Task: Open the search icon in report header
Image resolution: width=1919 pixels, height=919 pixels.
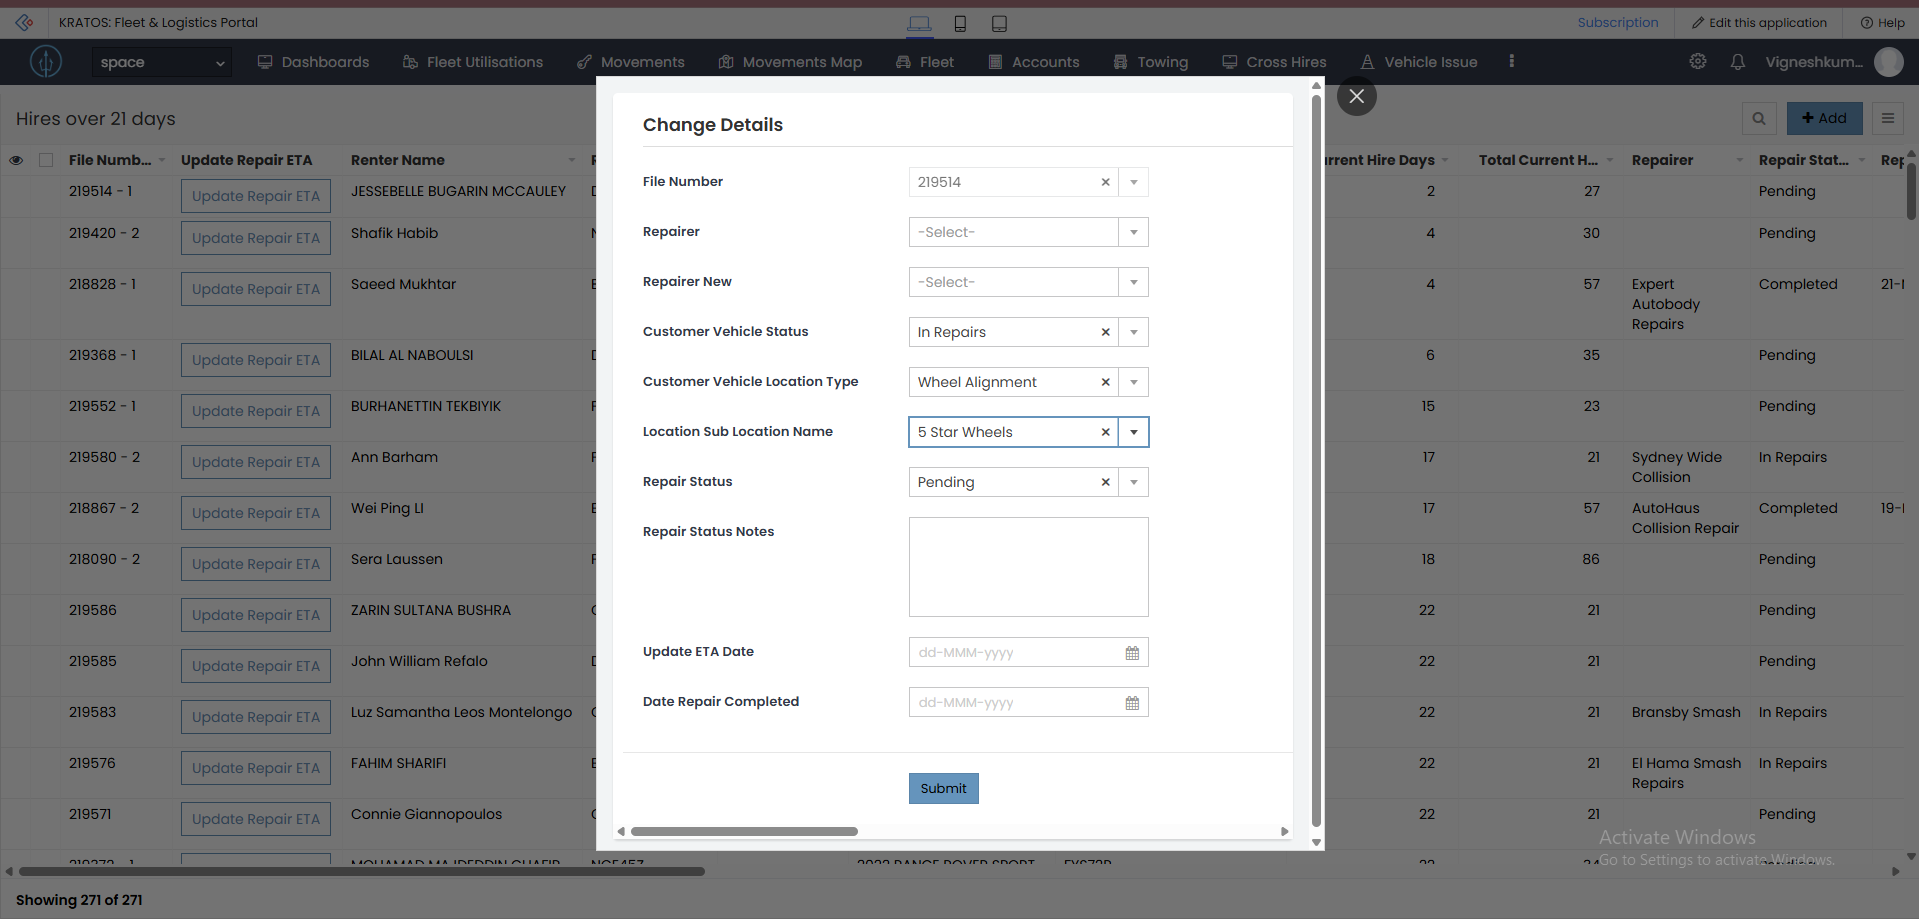Action: (x=1759, y=118)
